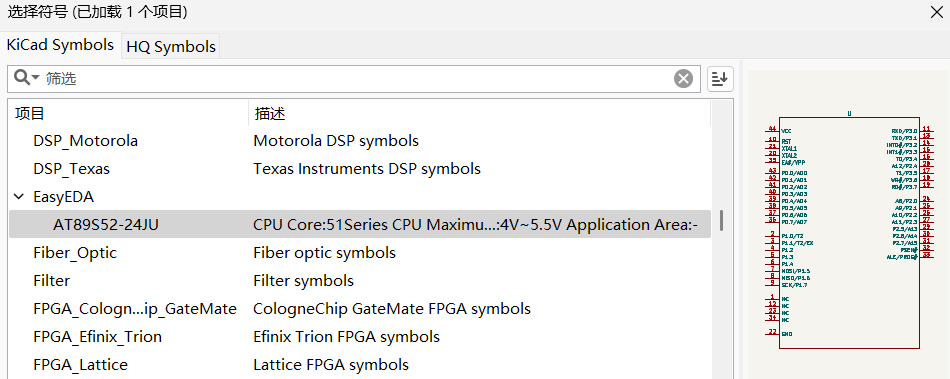The height and width of the screenshot is (379, 950).
Task: Close the symbol chooser dialog
Action: (x=937, y=12)
